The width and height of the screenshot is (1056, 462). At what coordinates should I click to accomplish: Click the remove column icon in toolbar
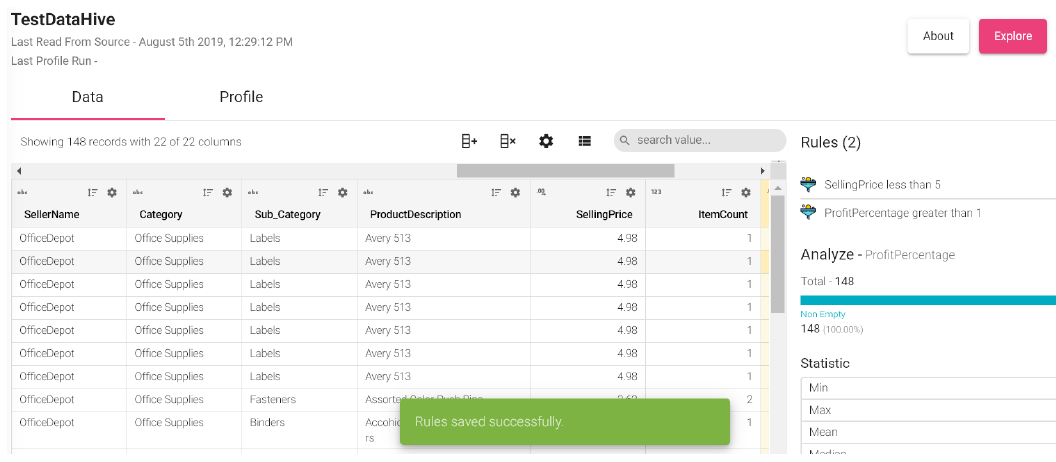tap(507, 142)
